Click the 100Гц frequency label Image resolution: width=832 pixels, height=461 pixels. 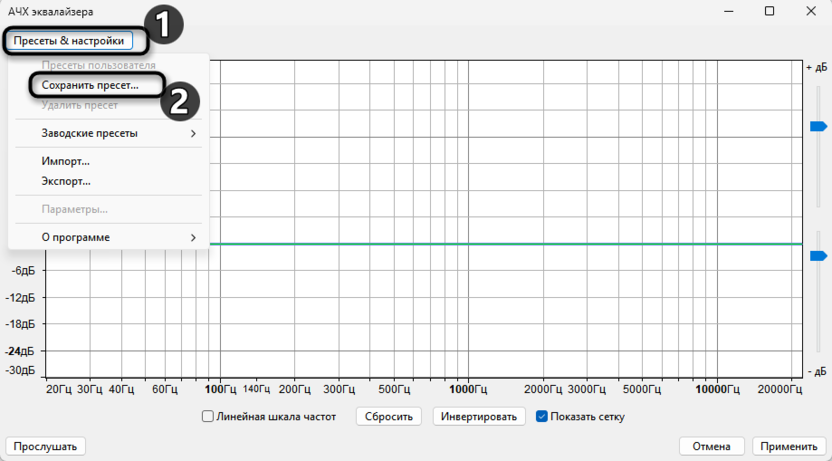point(220,389)
